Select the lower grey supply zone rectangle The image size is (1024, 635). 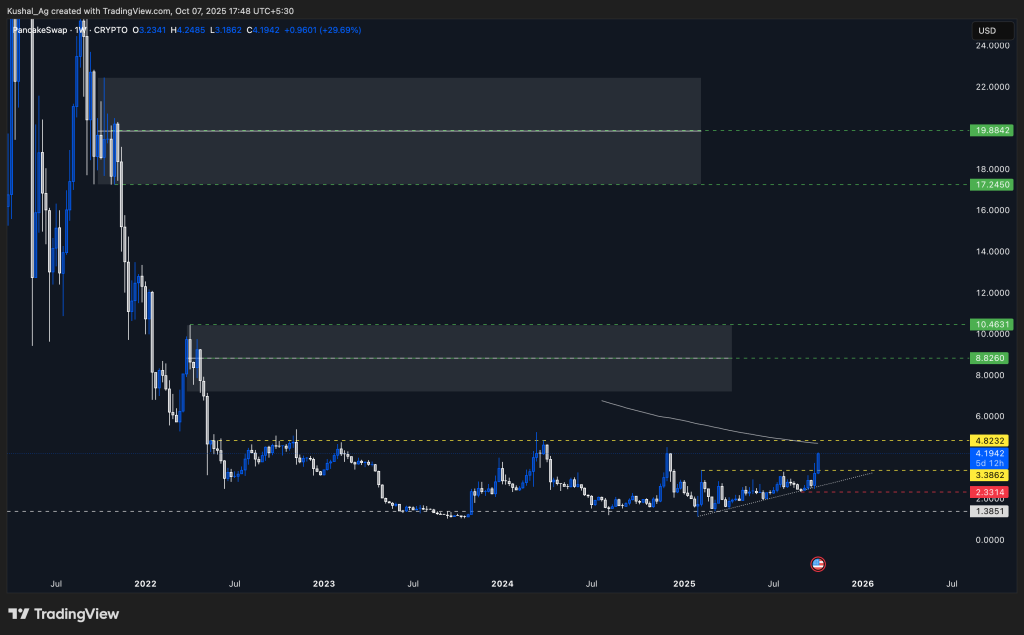(x=459, y=358)
